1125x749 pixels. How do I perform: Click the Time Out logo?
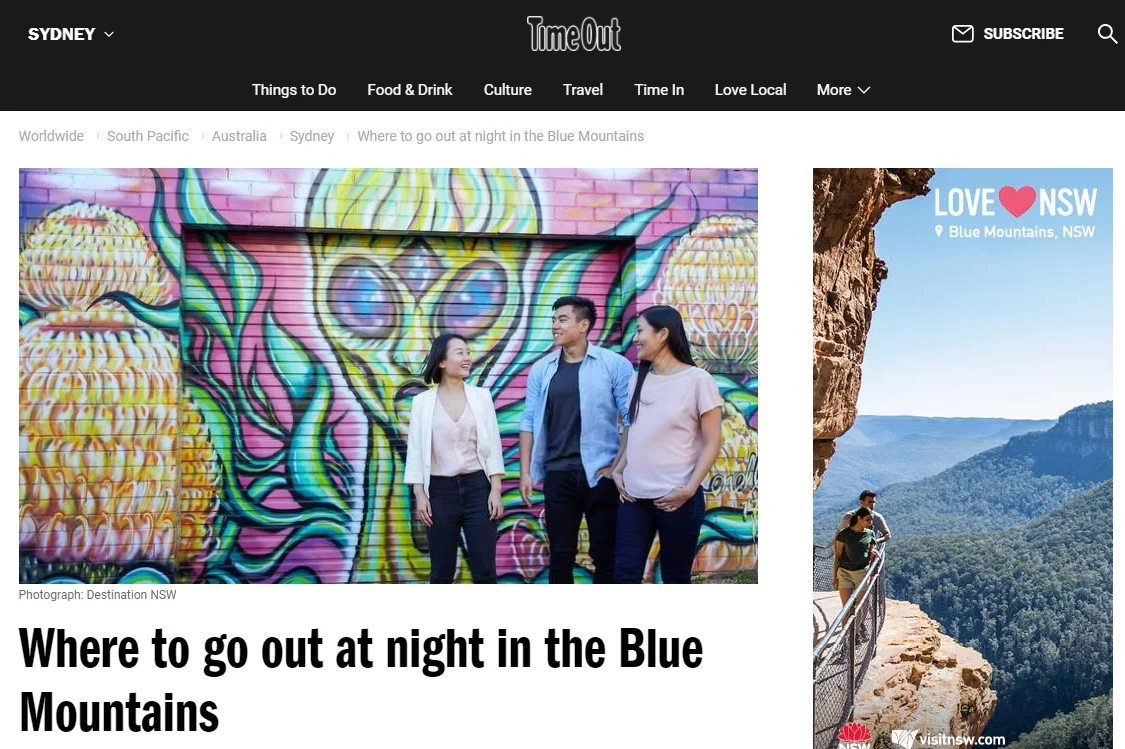[574, 34]
